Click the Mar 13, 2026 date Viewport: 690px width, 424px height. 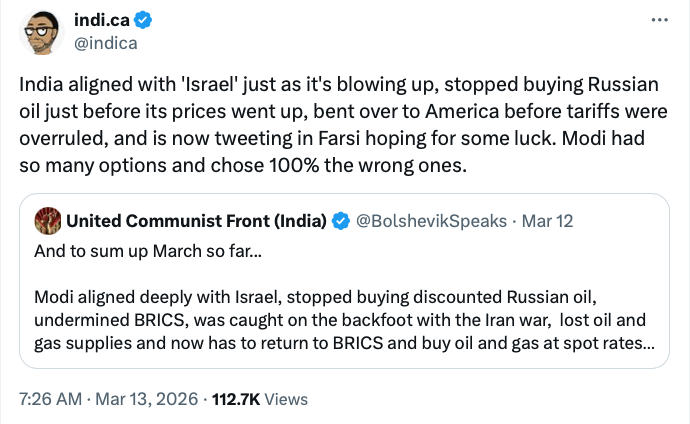[x=150, y=399]
